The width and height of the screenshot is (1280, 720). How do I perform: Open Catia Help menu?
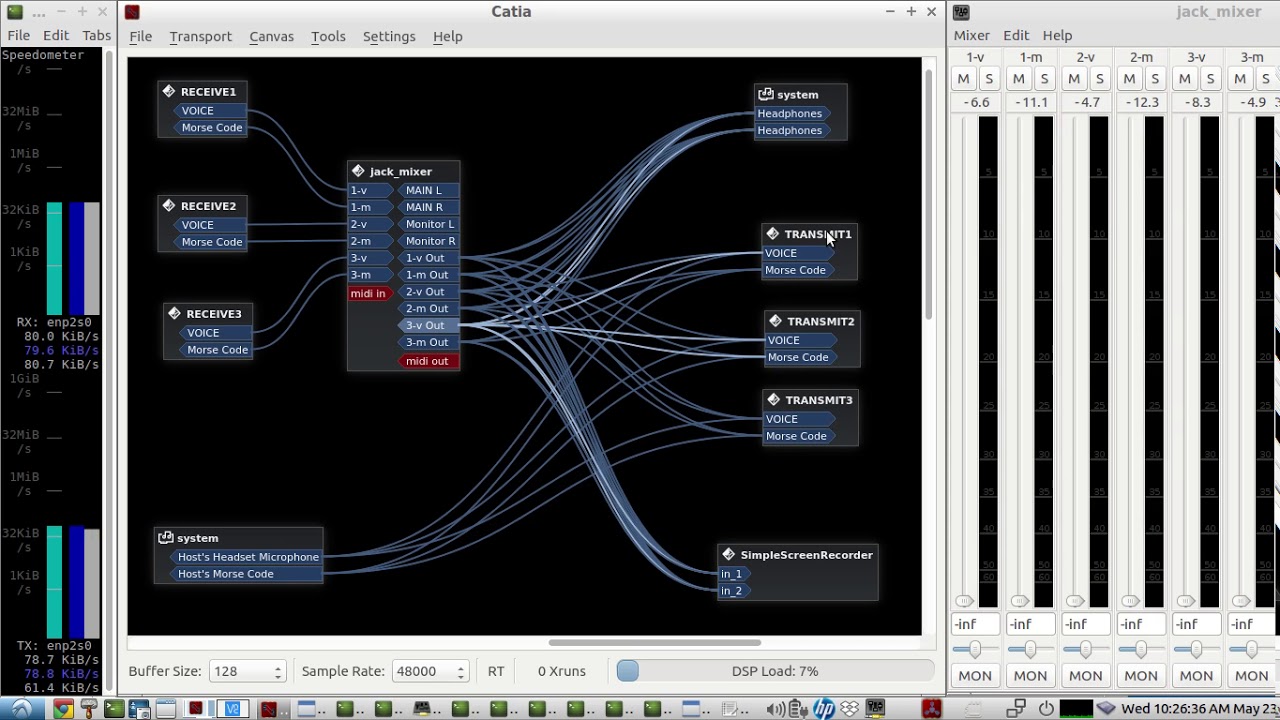tap(447, 36)
